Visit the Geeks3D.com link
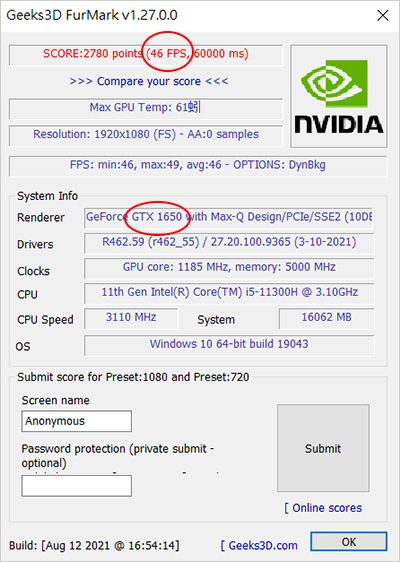The image size is (400, 562). click(x=259, y=545)
